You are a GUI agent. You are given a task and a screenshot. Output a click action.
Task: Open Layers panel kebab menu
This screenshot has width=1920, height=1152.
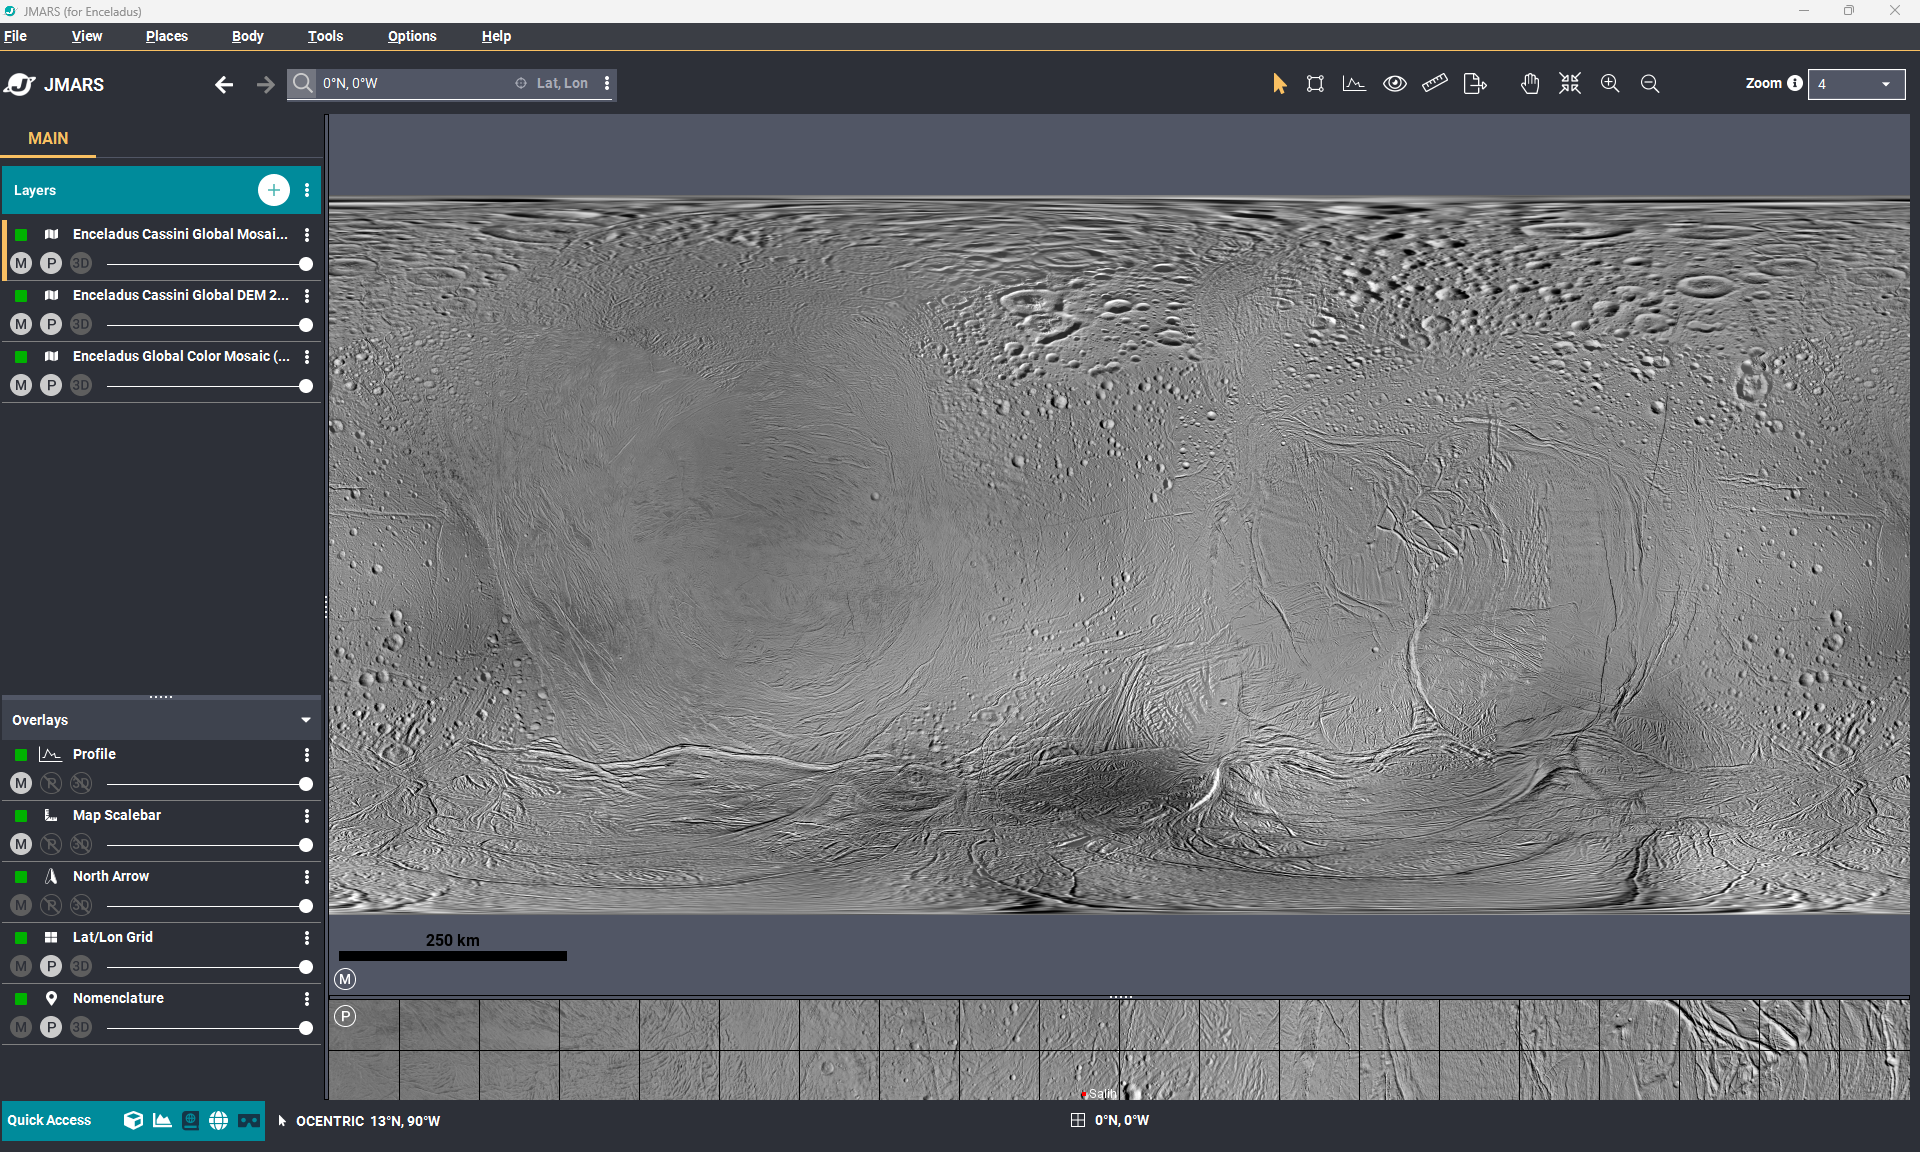(x=307, y=190)
